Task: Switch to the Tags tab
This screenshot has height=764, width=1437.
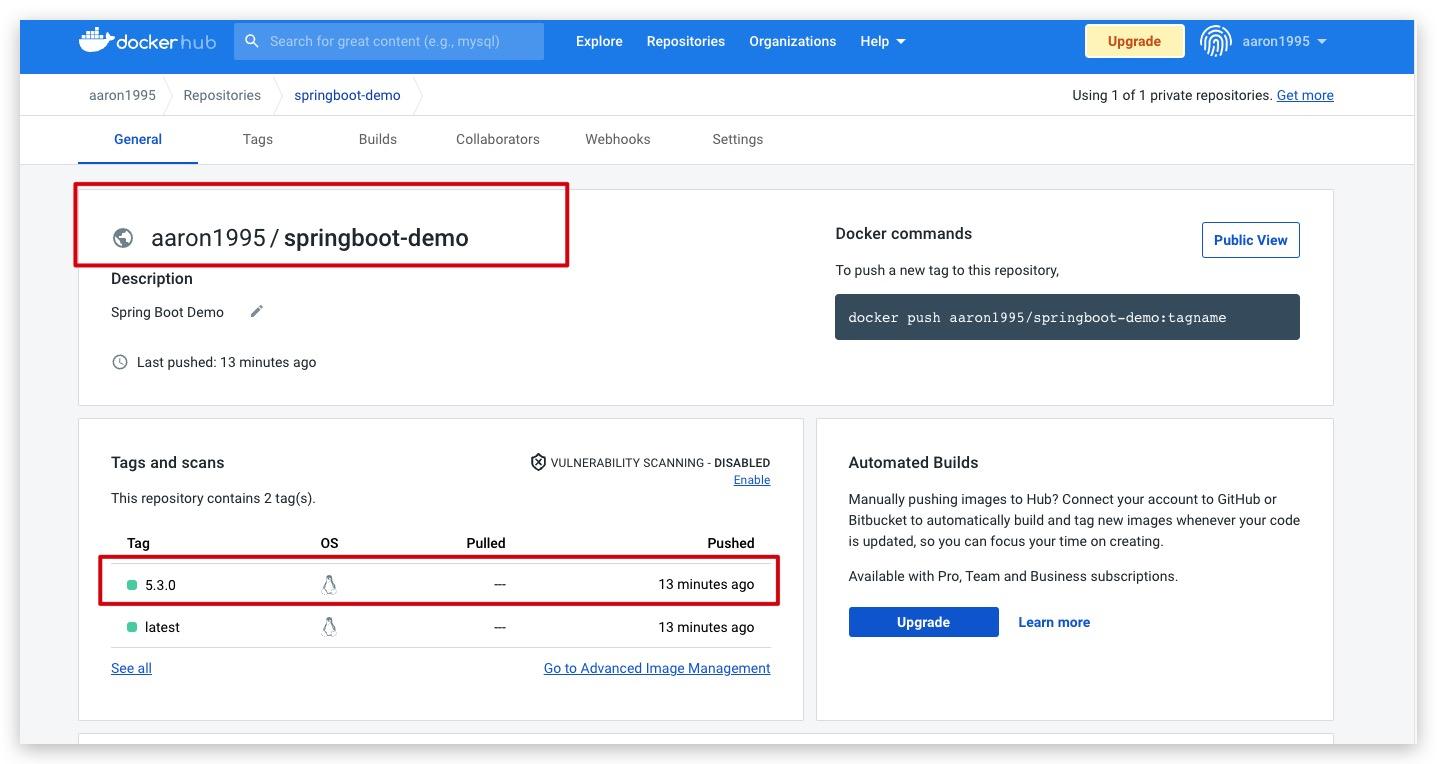Action: pos(257,139)
